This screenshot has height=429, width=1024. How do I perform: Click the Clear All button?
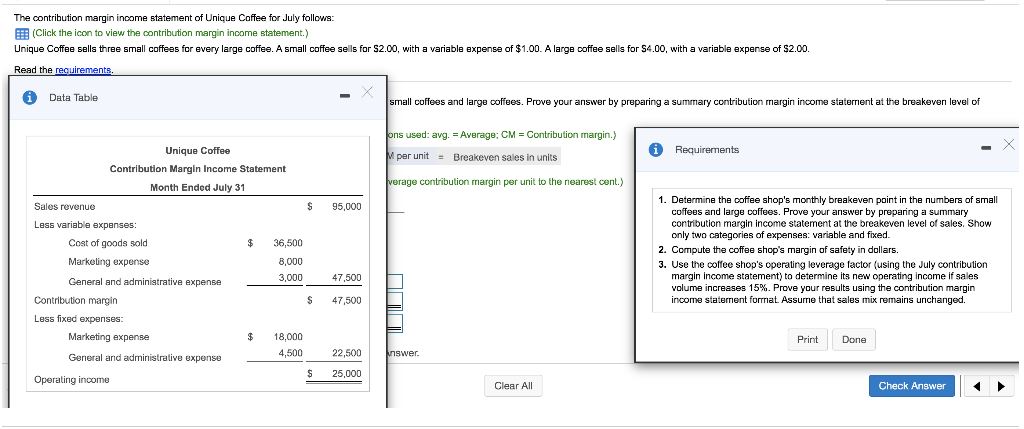click(x=513, y=386)
